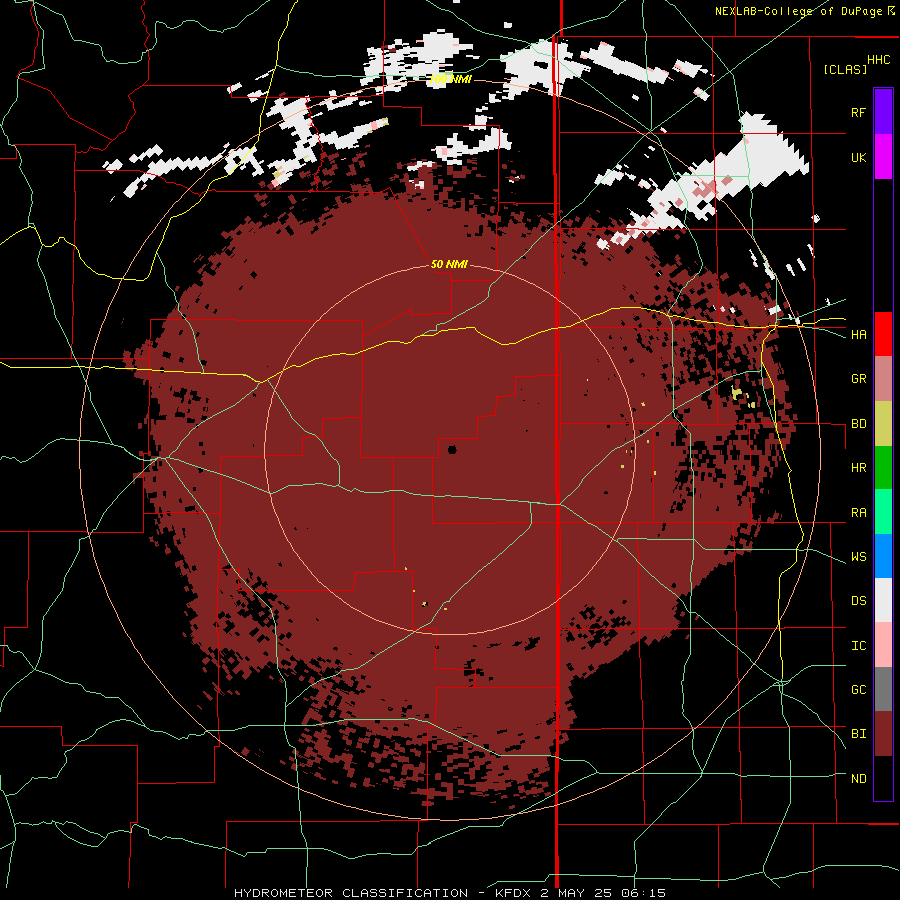The image size is (900, 900).
Task: Click the RF legend label
Action: click(858, 112)
